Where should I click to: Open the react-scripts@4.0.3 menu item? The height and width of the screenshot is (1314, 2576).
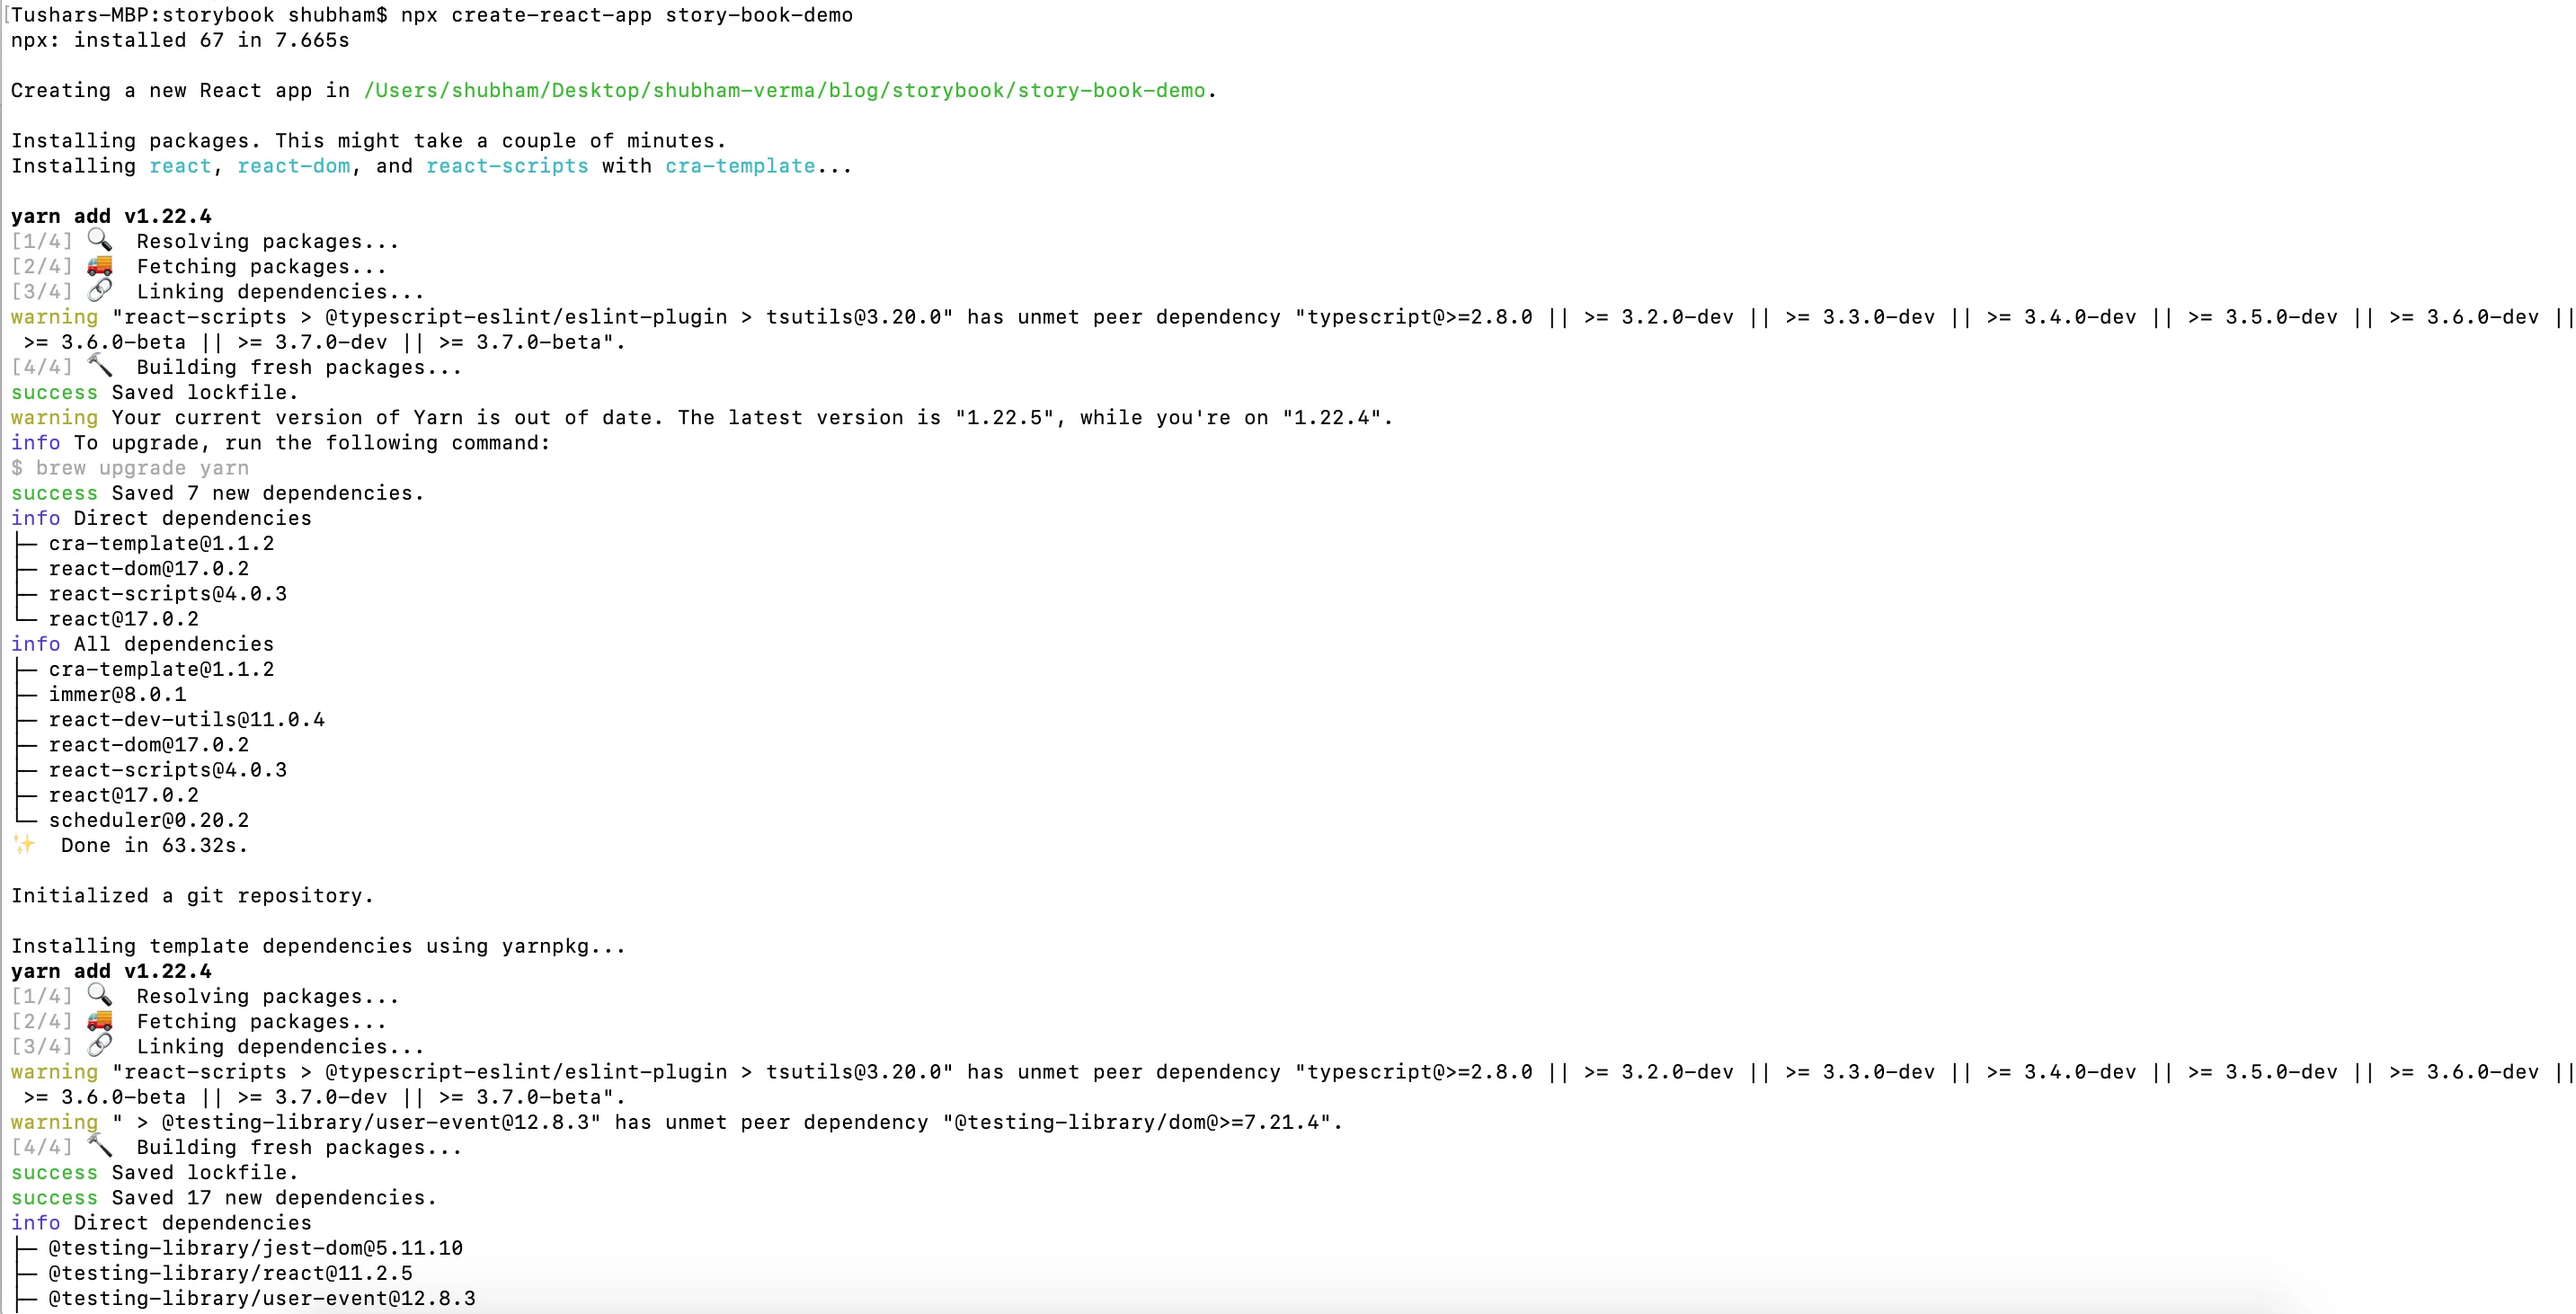(167, 593)
